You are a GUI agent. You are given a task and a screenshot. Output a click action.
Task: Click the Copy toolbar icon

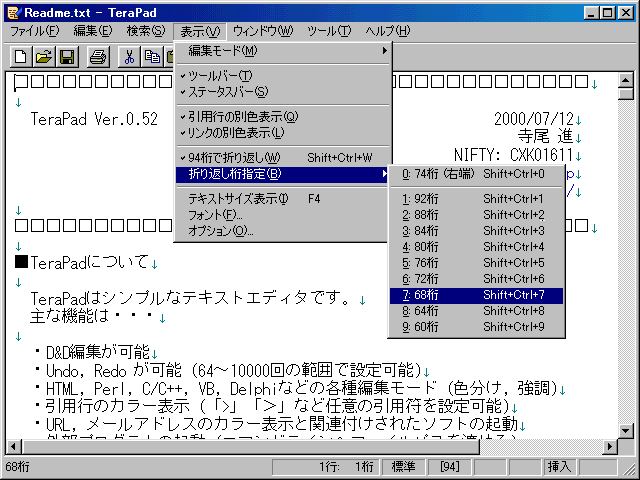(152, 57)
